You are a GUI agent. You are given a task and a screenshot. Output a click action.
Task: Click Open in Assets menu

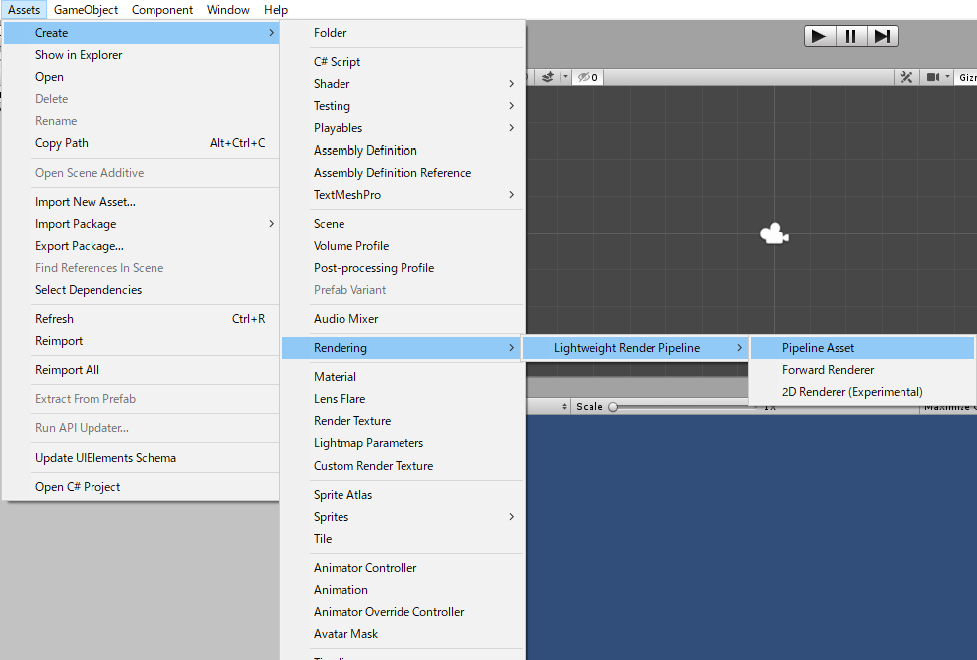(x=141, y=77)
